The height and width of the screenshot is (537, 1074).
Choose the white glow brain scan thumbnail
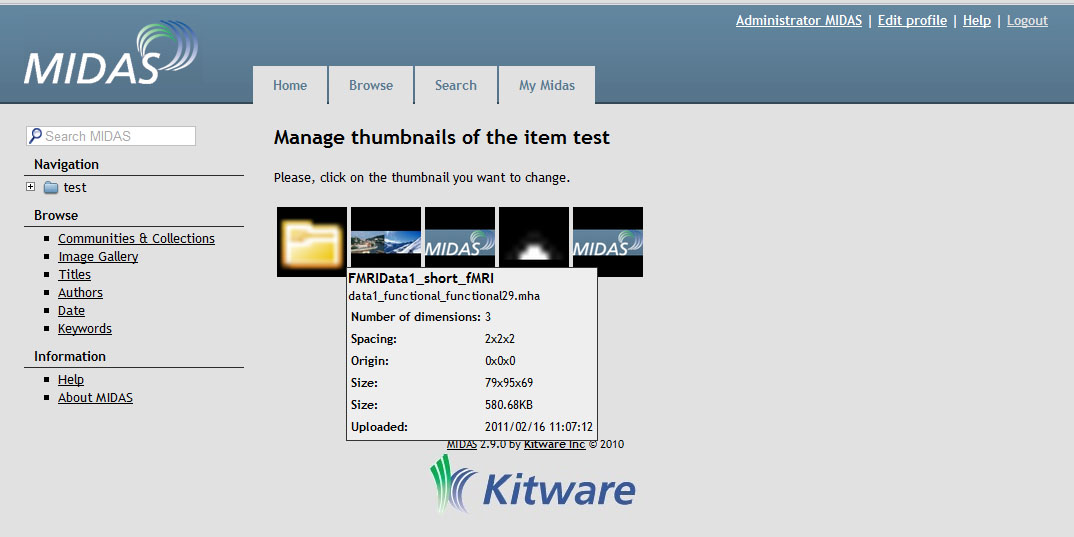click(534, 242)
